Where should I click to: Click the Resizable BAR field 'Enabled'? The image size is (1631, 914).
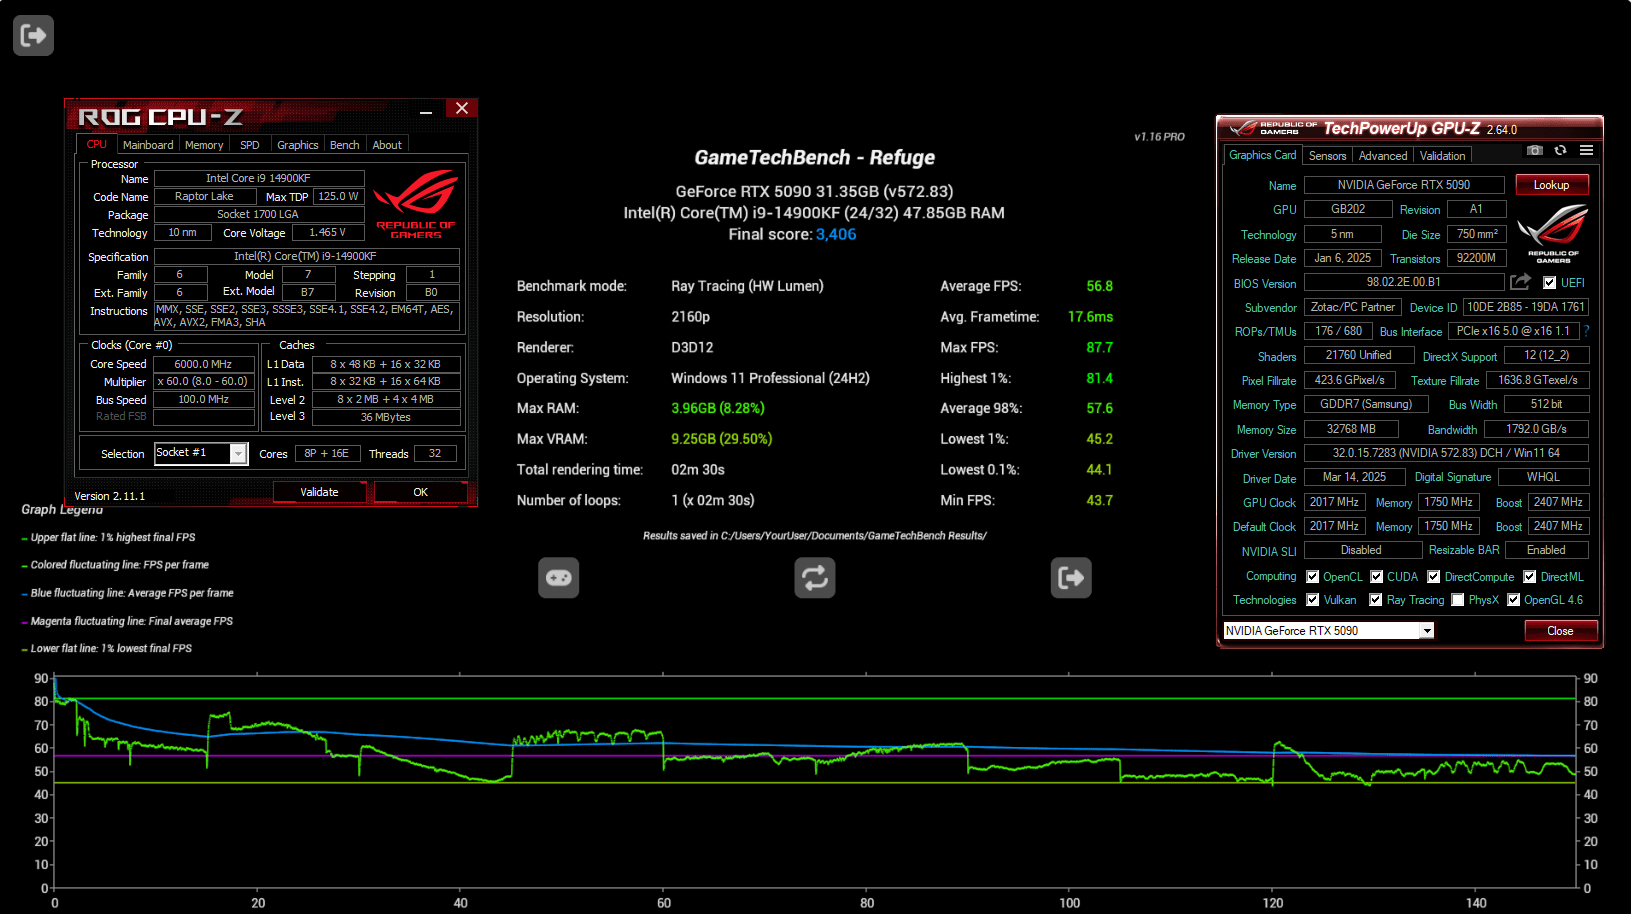point(1546,550)
